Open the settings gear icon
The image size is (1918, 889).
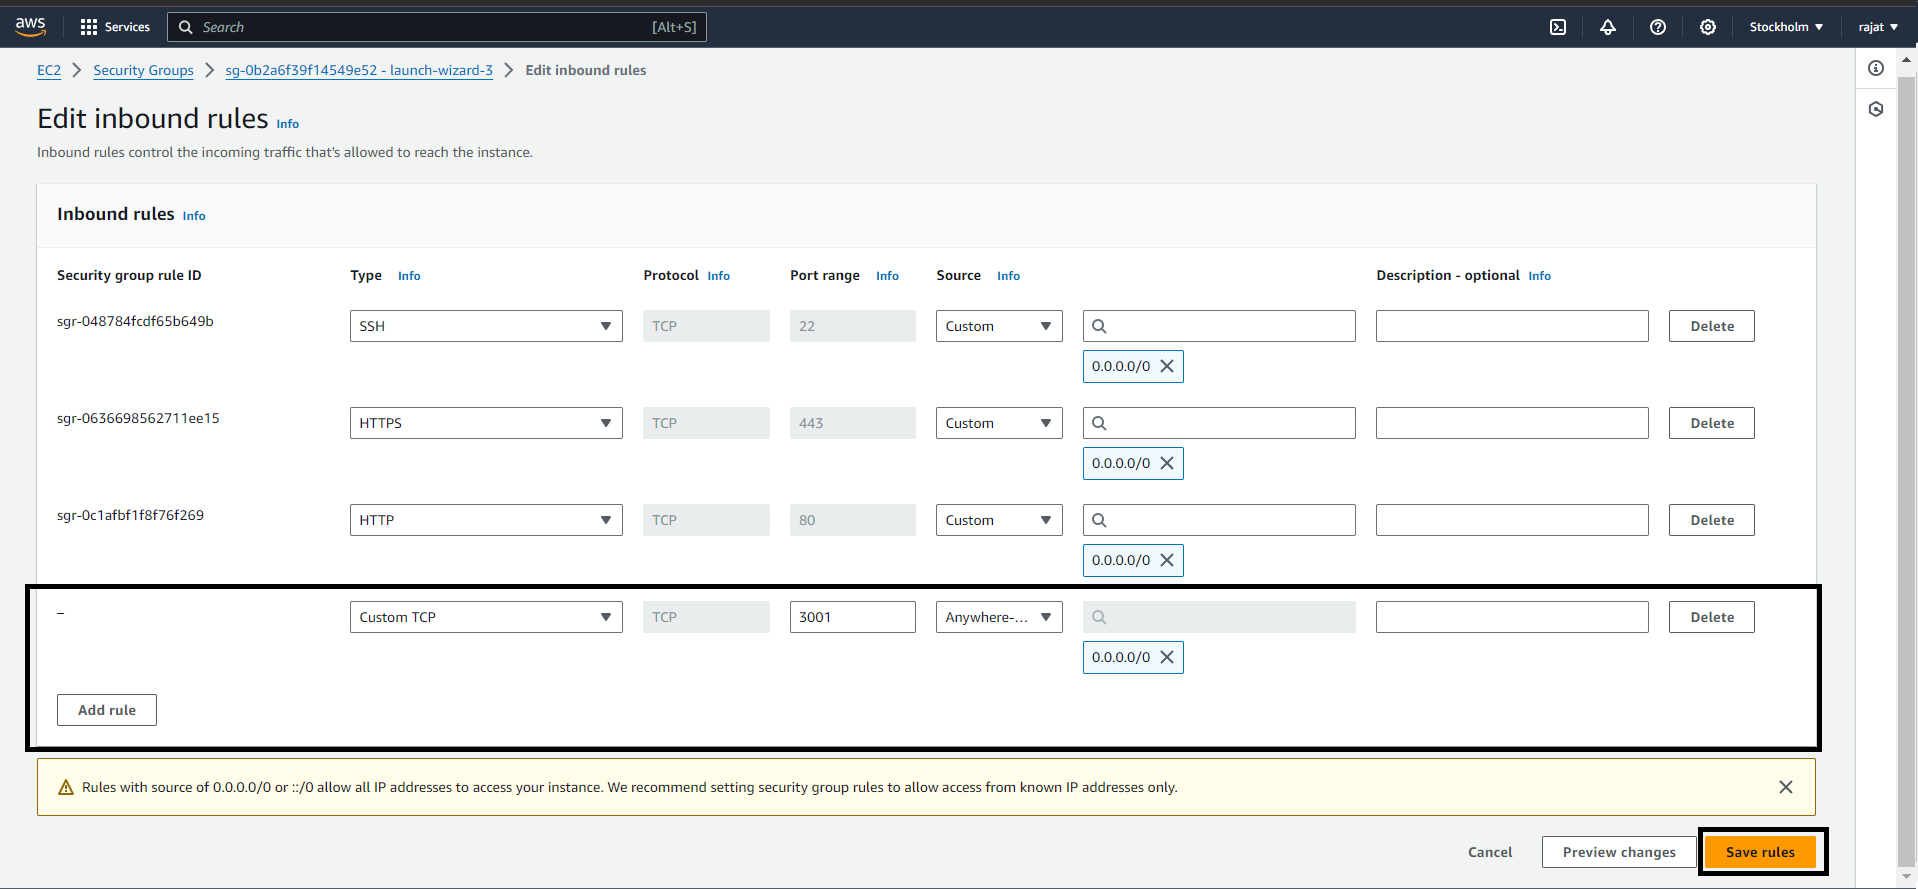click(x=1708, y=27)
